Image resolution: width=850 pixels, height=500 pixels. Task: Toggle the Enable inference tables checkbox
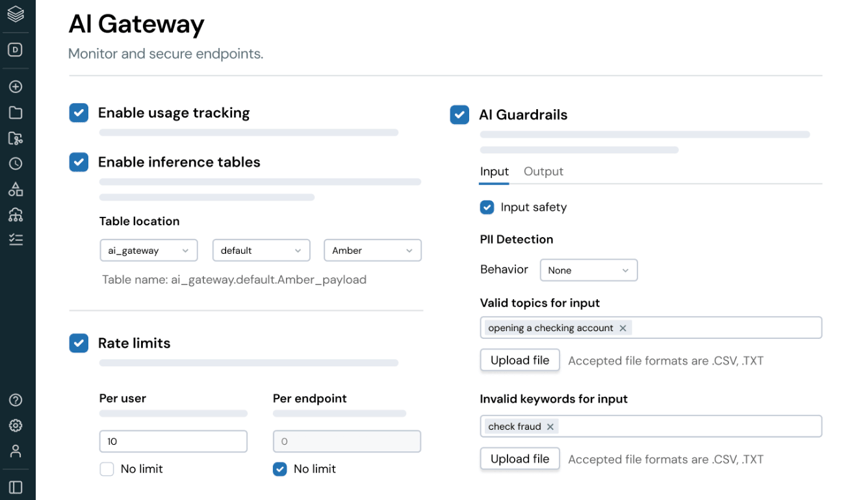coord(79,162)
